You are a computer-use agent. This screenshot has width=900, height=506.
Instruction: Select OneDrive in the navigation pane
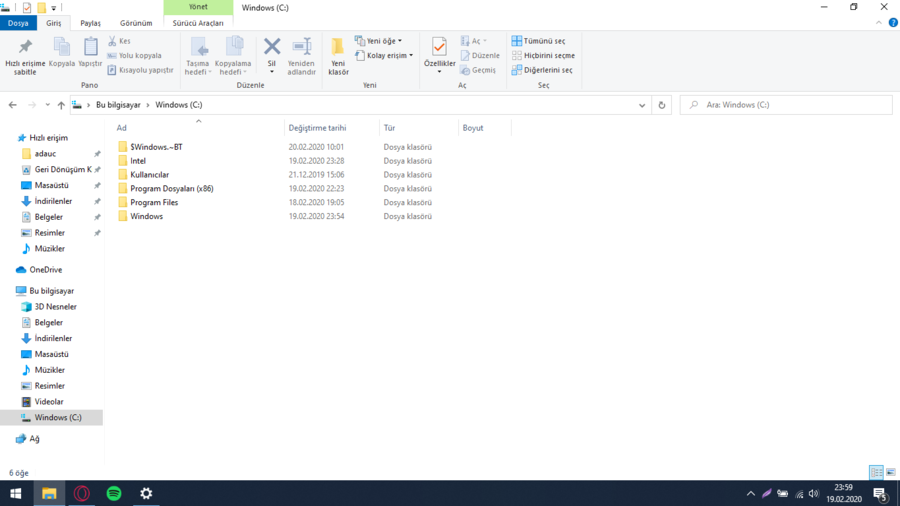tap(45, 270)
